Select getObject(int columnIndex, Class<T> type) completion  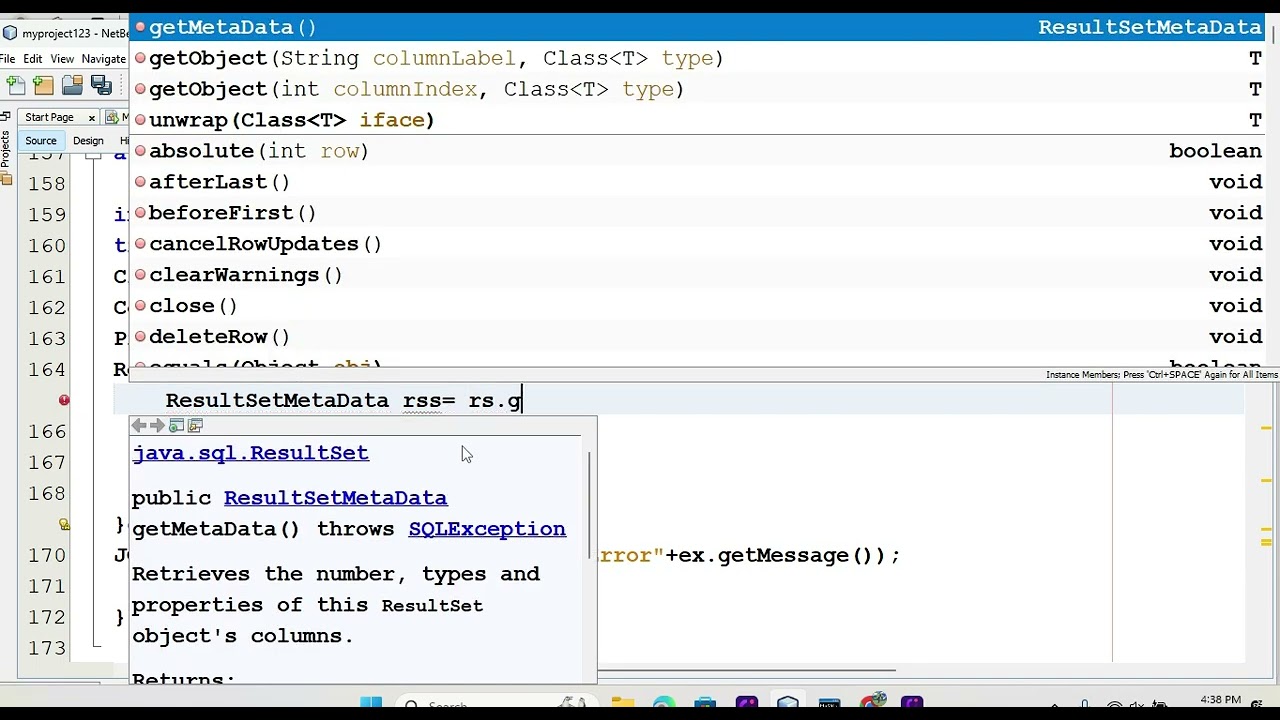(x=699, y=89)
